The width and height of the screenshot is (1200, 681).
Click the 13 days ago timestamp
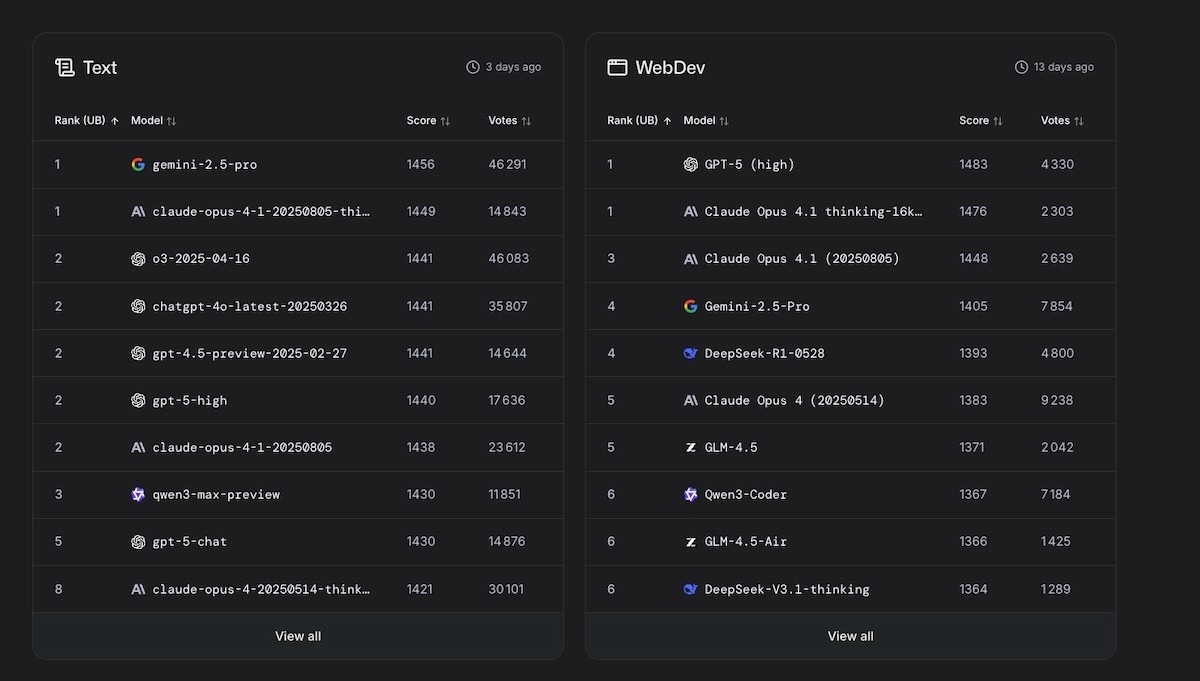1064,67
